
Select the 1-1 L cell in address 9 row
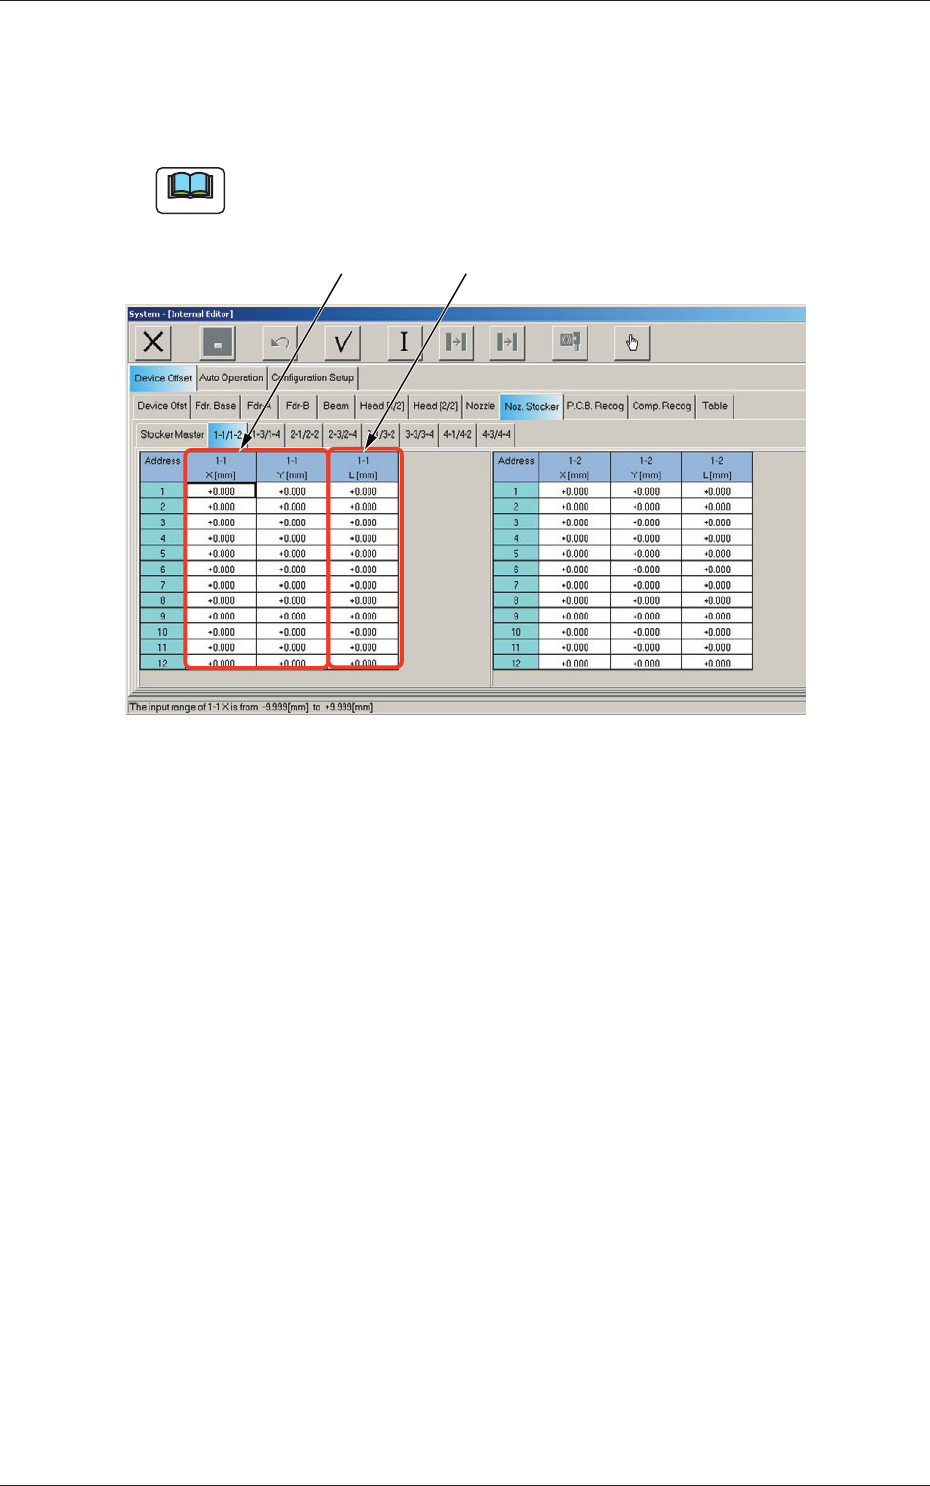[x=363, y=616]
